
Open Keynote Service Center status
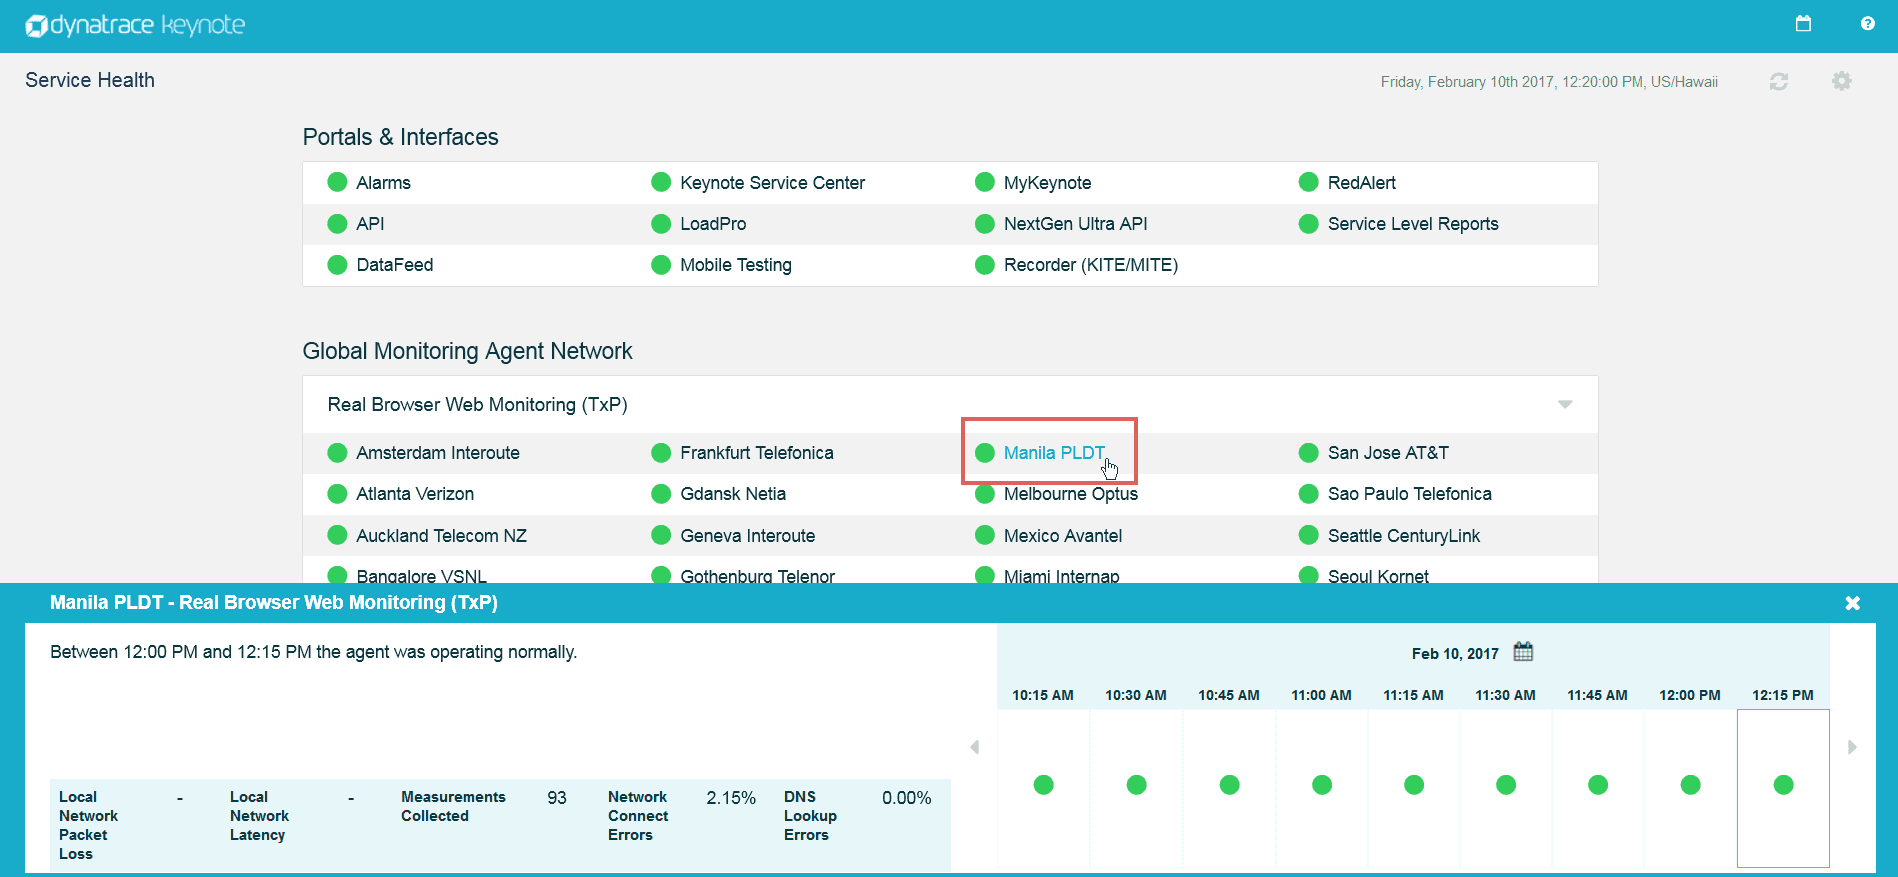point(772,183)
